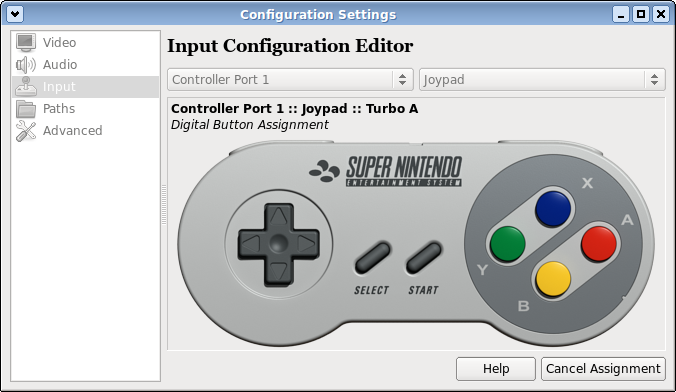Viewport: 676px width, 392px height.
Task: Open the Advanced tools icon
Action: pyautogui.click(x=26, y=131)
